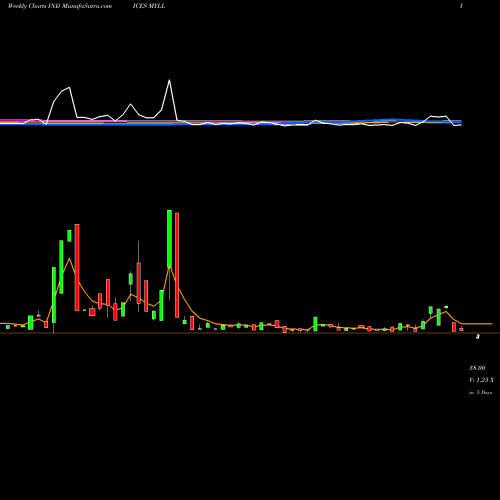Click the 'Weekly Charts IND MunafaSutra.com' header text
500x500 pixels.
(x=60, y=6)
